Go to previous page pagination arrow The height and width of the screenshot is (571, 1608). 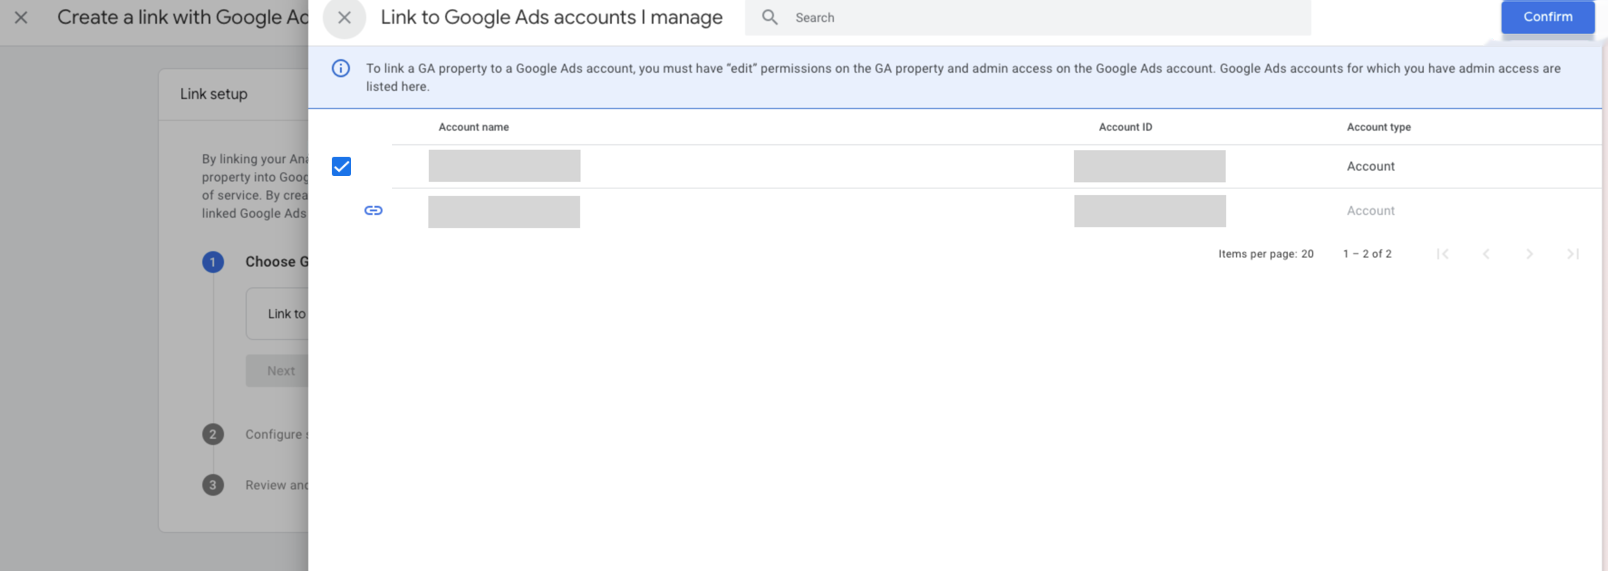coord(1486,254)
